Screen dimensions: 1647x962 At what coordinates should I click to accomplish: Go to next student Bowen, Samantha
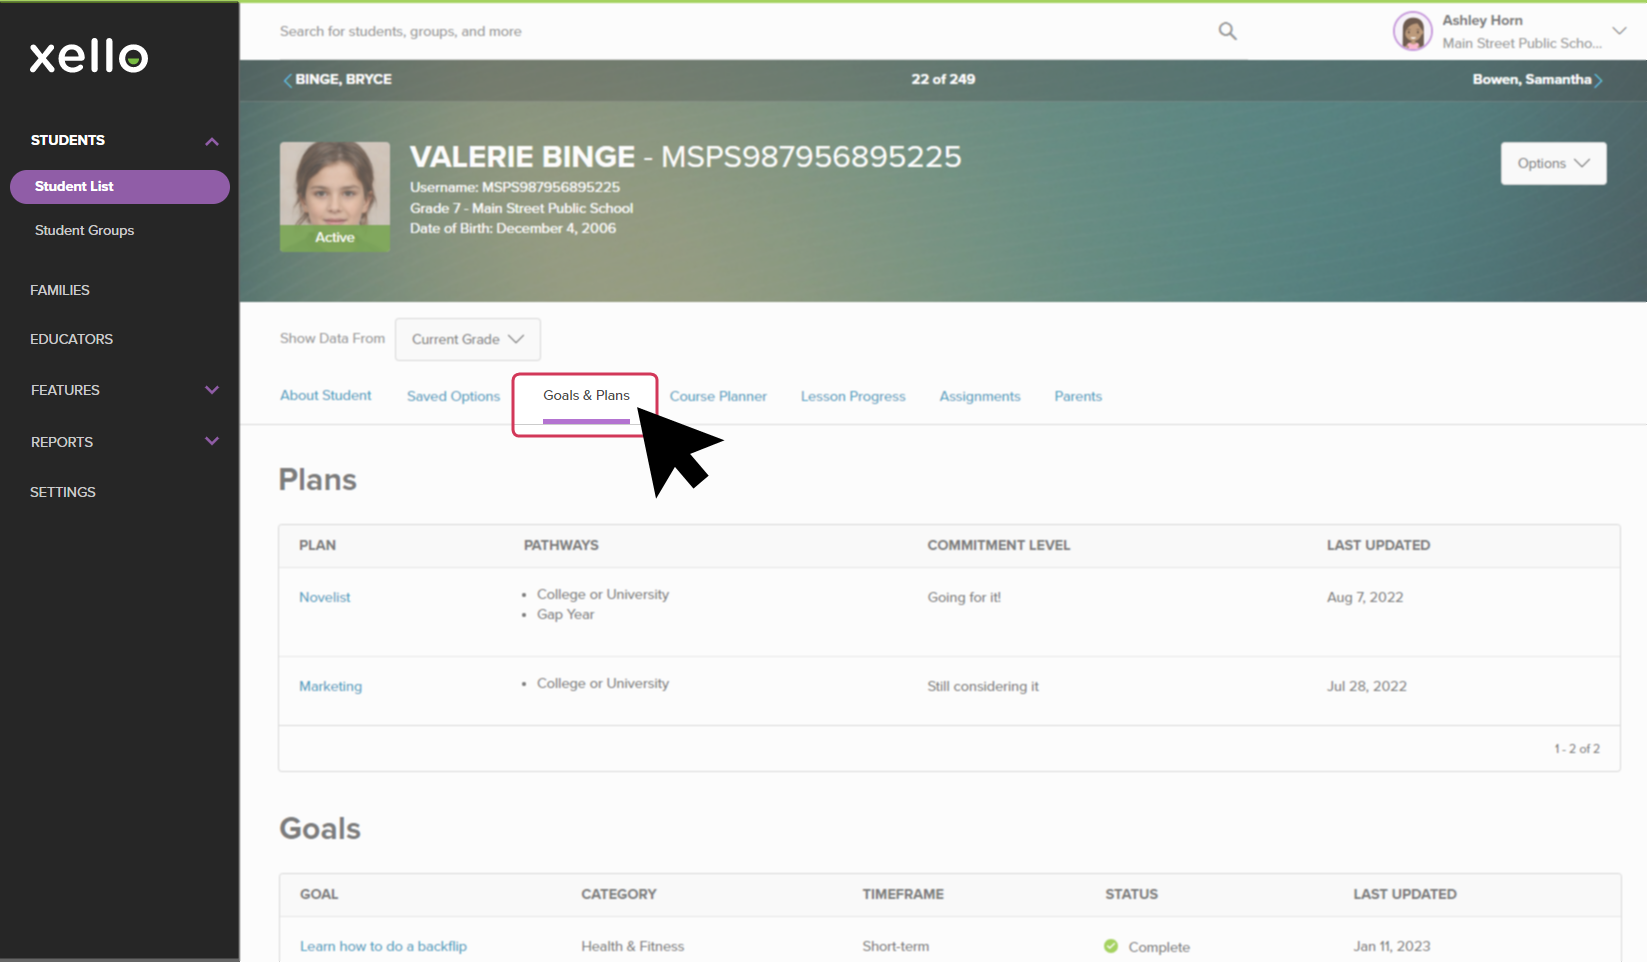click(1538, 79)
